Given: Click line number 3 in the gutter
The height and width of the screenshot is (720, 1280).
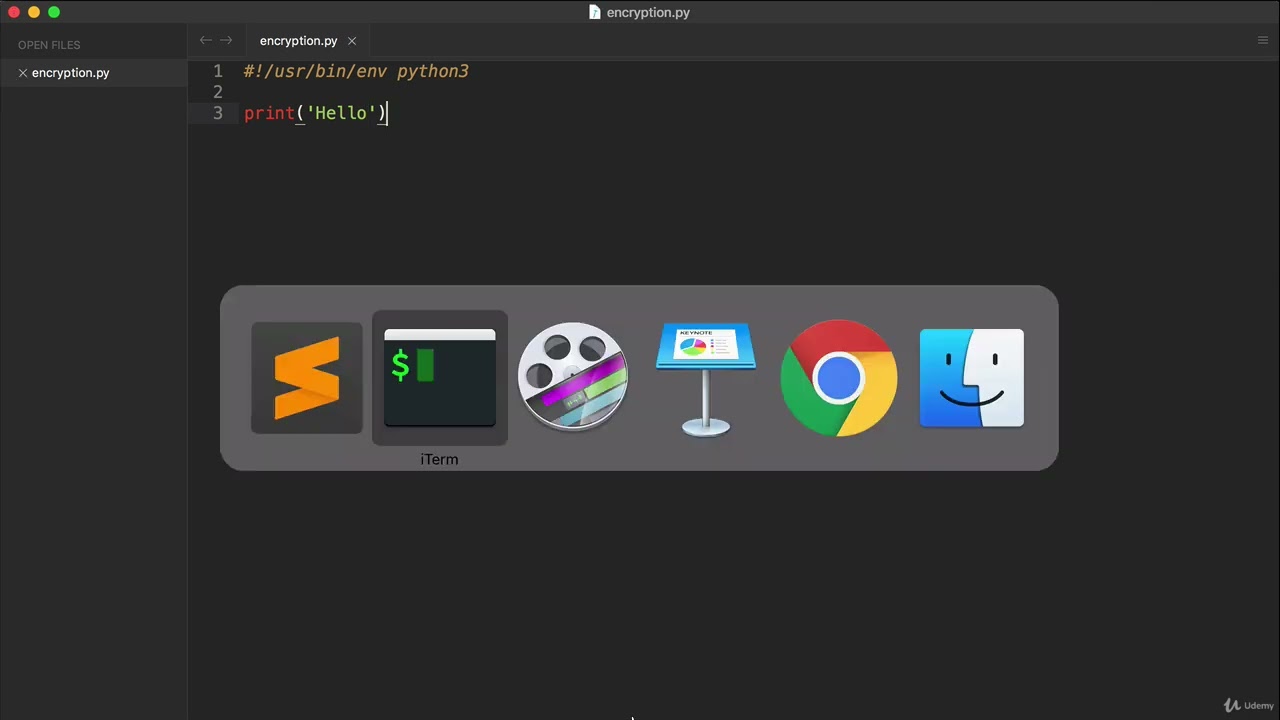Looking at the screenshot, I should pyautogui.click(x=218, y=113).
